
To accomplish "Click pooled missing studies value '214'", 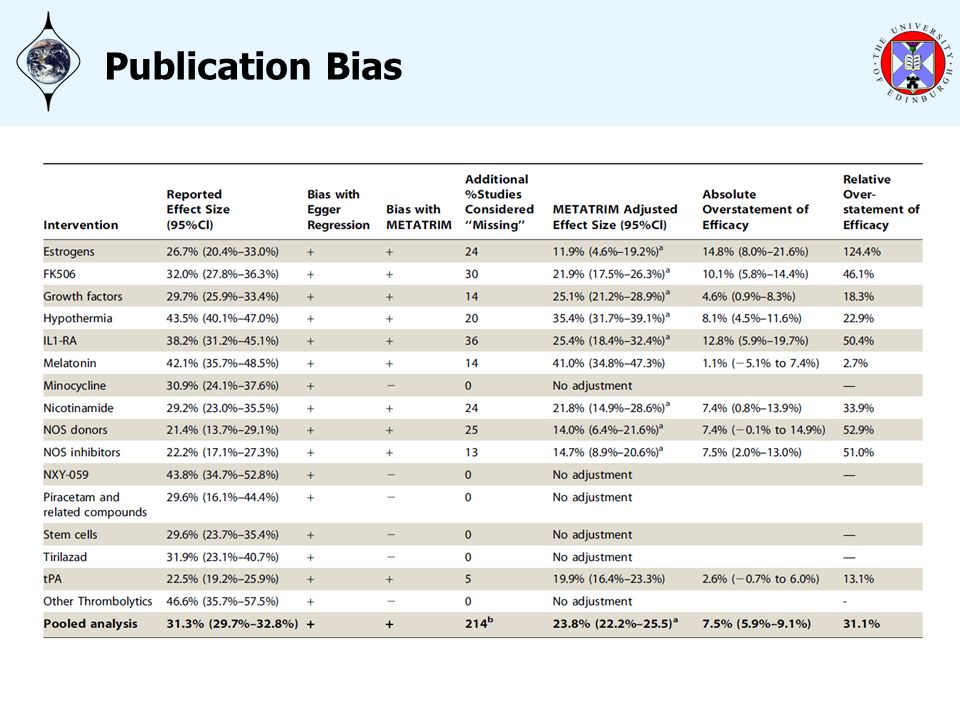I will click(x=479, y=623).
